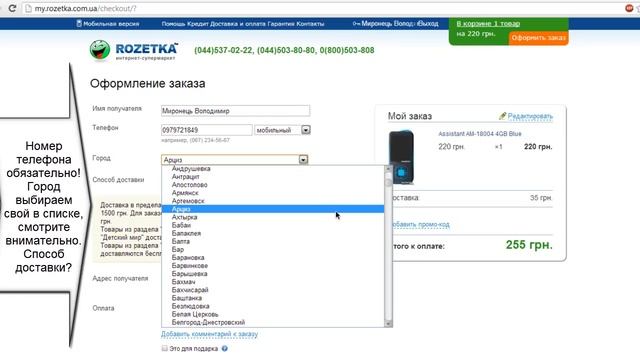
Task: Pick 'Ахтырка' from the city list
Action: tap(184, 217)
